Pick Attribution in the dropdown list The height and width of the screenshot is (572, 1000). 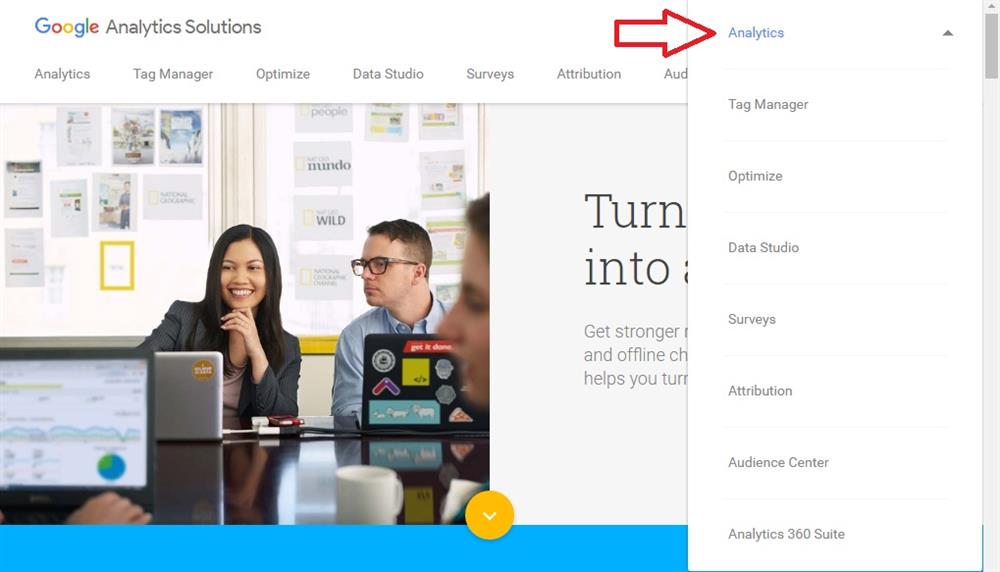click(x=760, y=391)
